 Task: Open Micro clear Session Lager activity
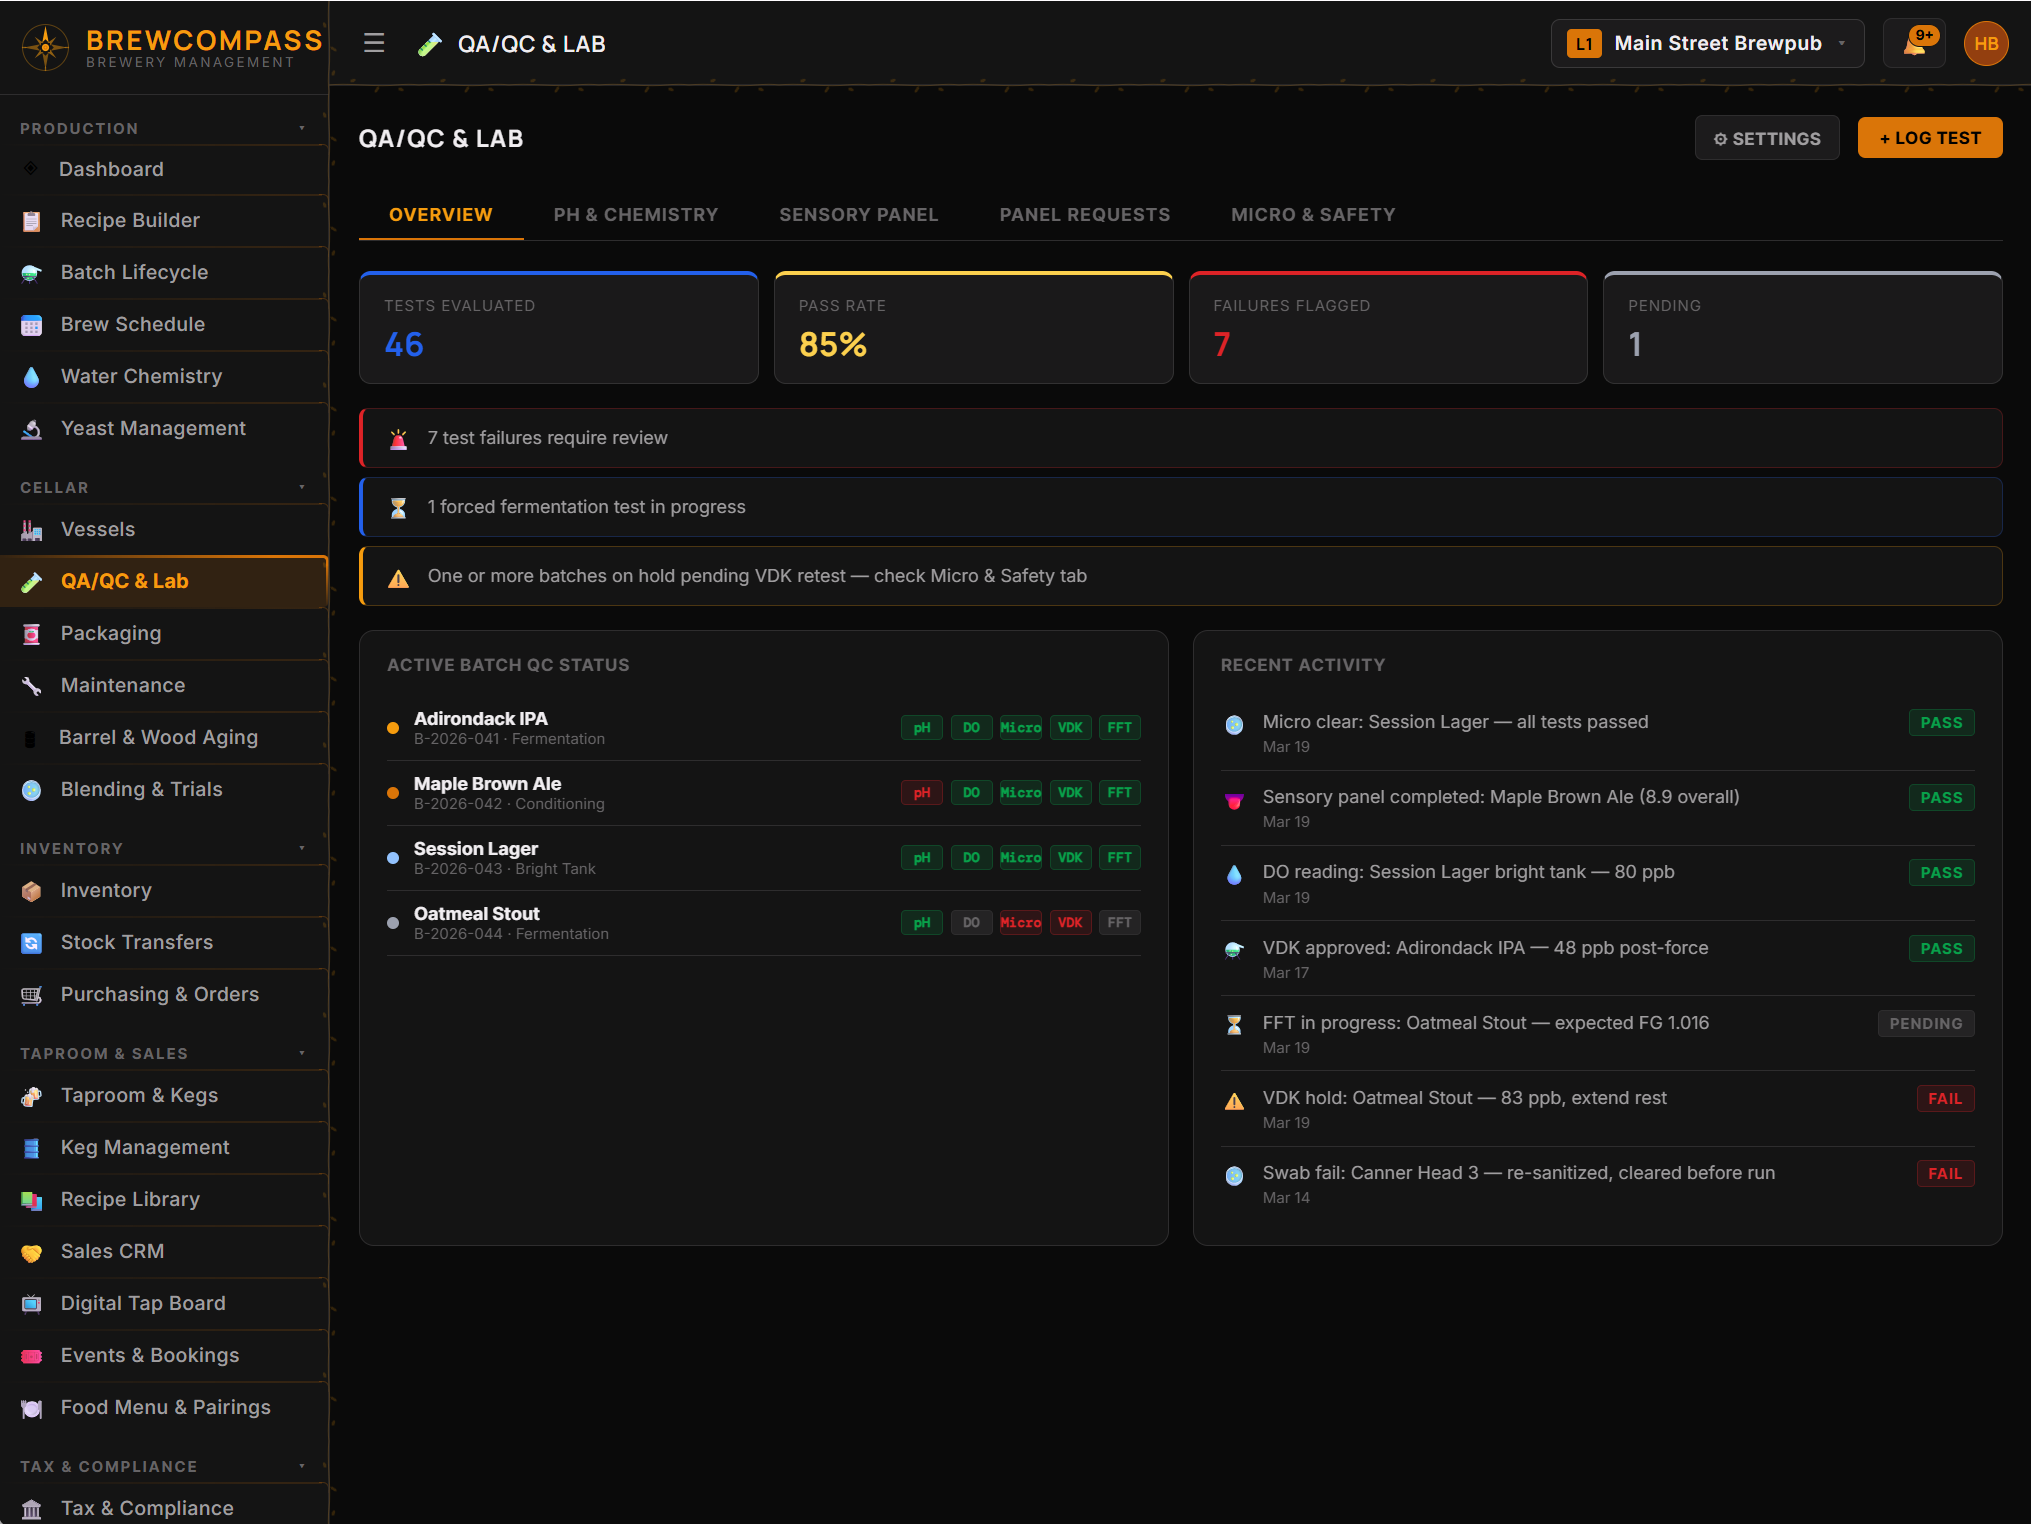[1597, 733]
